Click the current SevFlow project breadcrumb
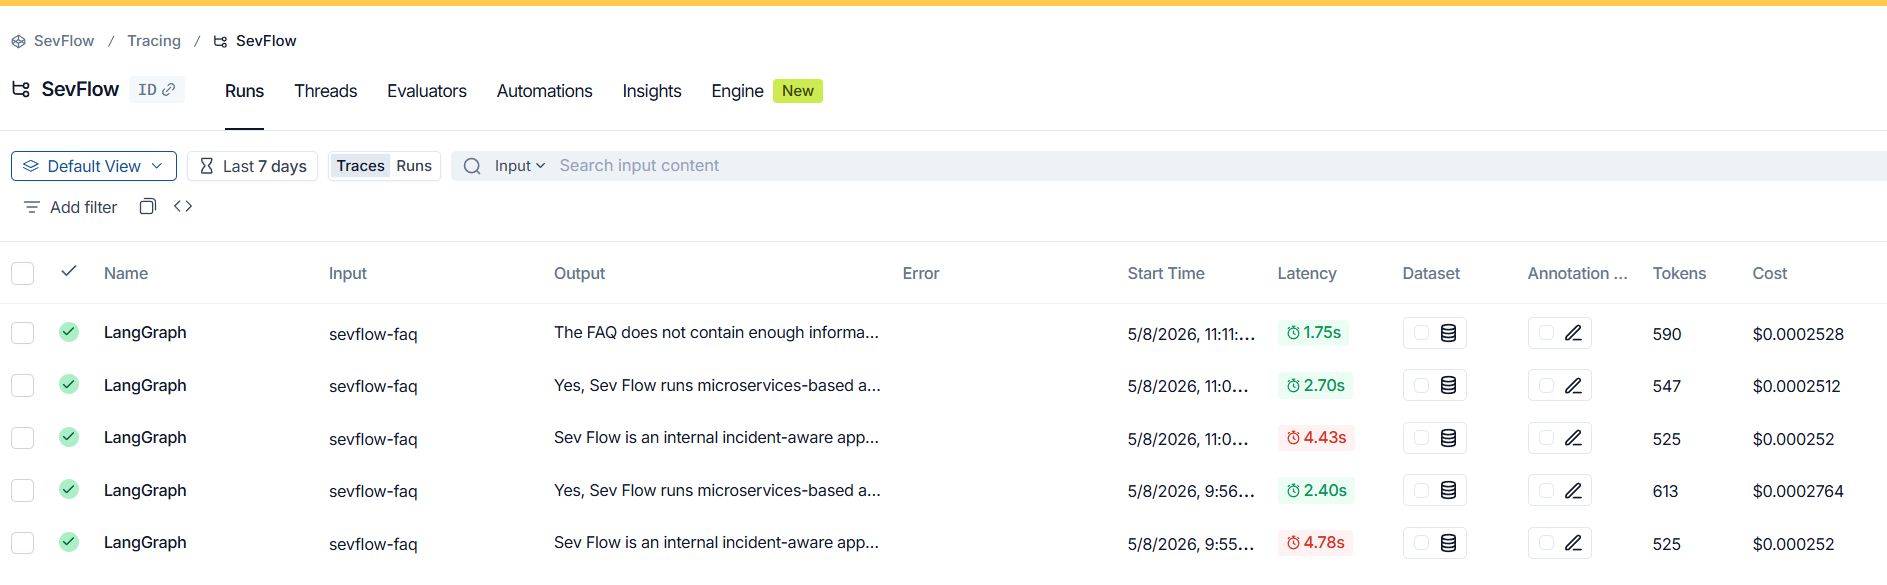The image size is (1887, 585). pos(266,41)
